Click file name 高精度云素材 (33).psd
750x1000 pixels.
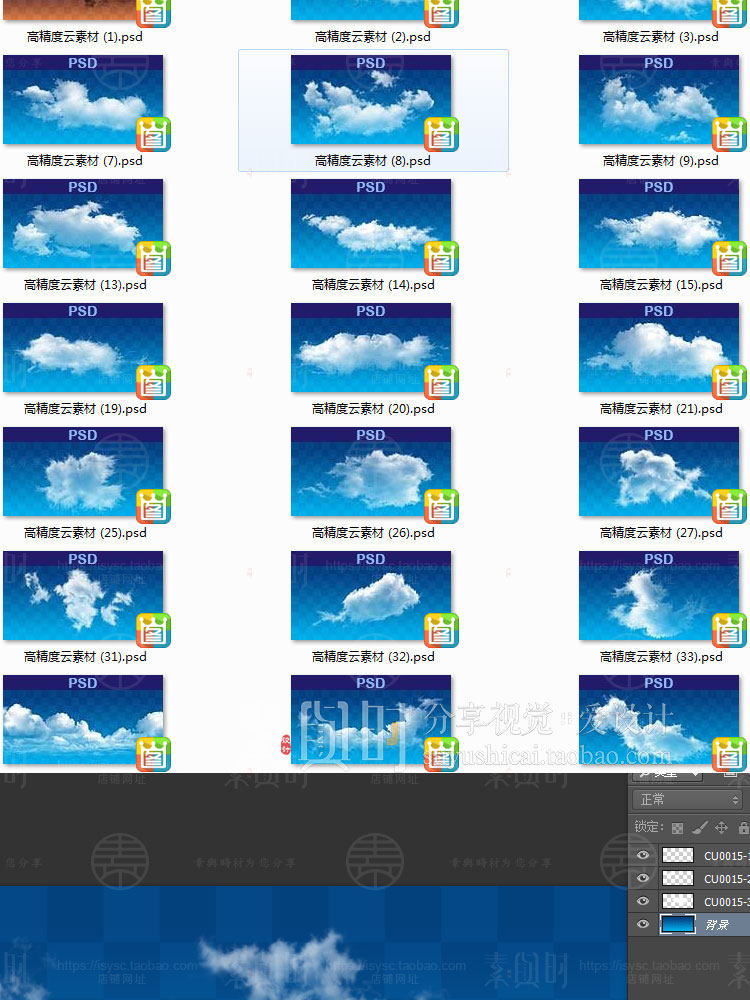tap(661, 657)
